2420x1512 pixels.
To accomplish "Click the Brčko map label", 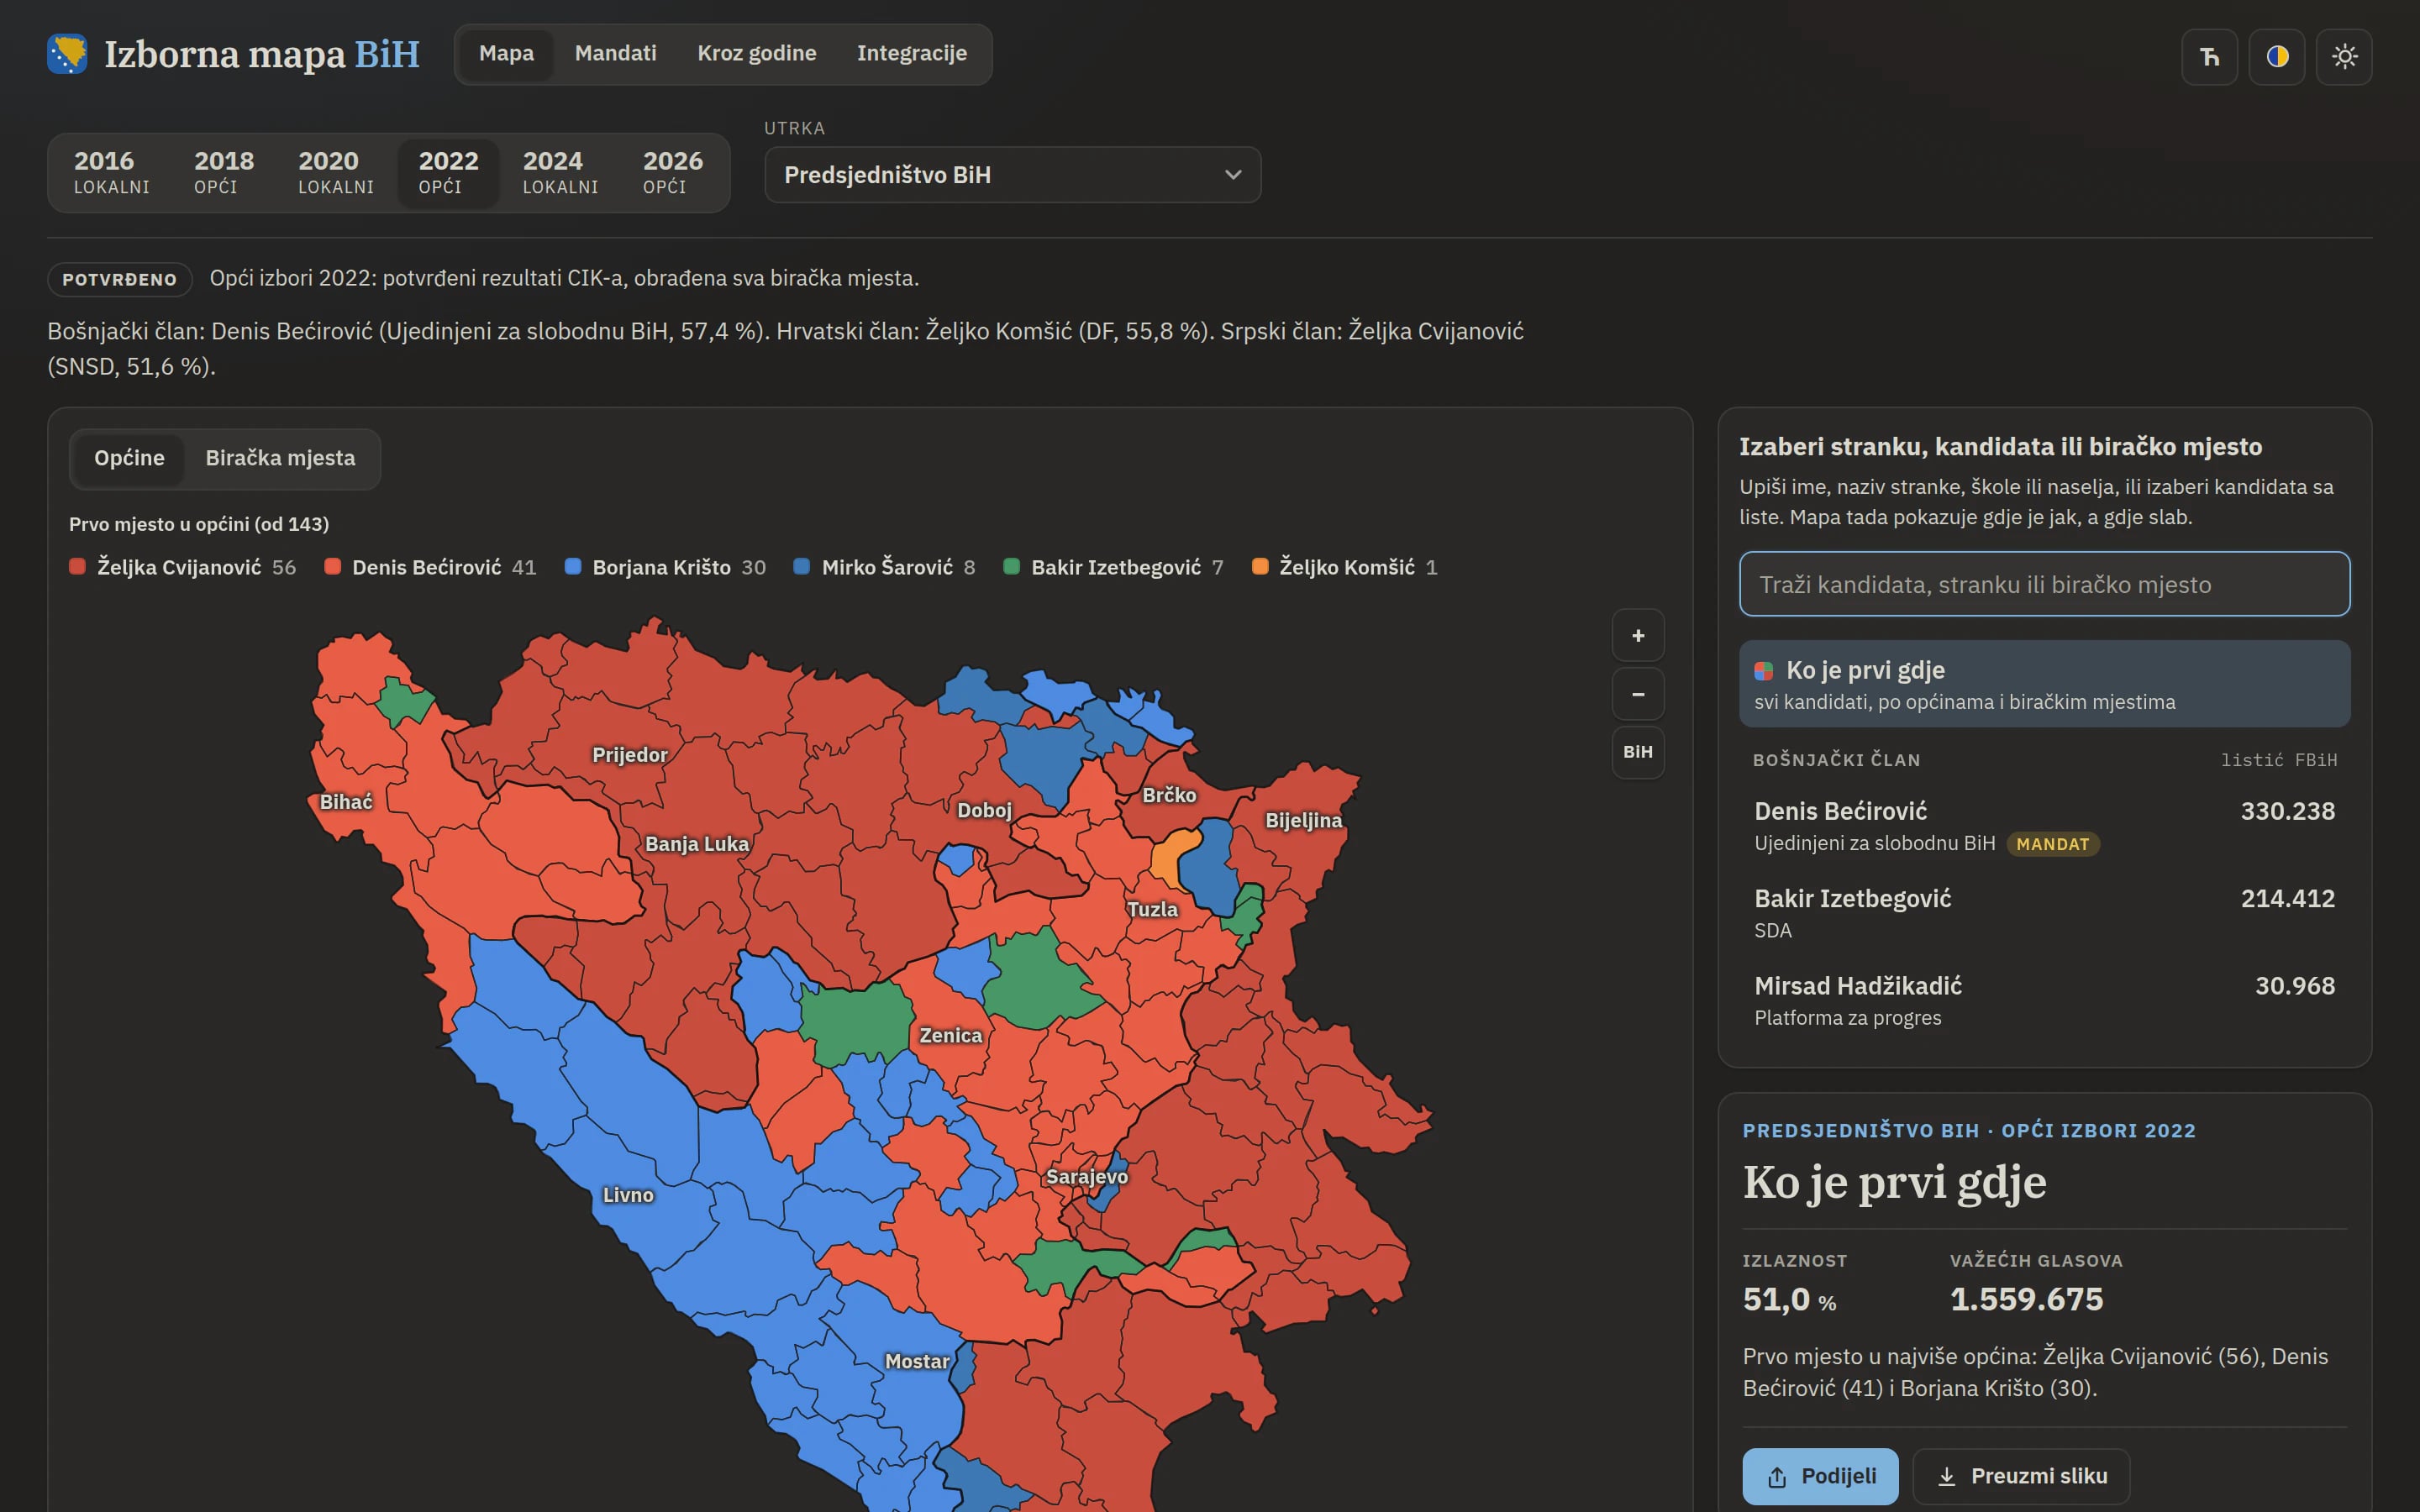I will tap(1169, 796).
